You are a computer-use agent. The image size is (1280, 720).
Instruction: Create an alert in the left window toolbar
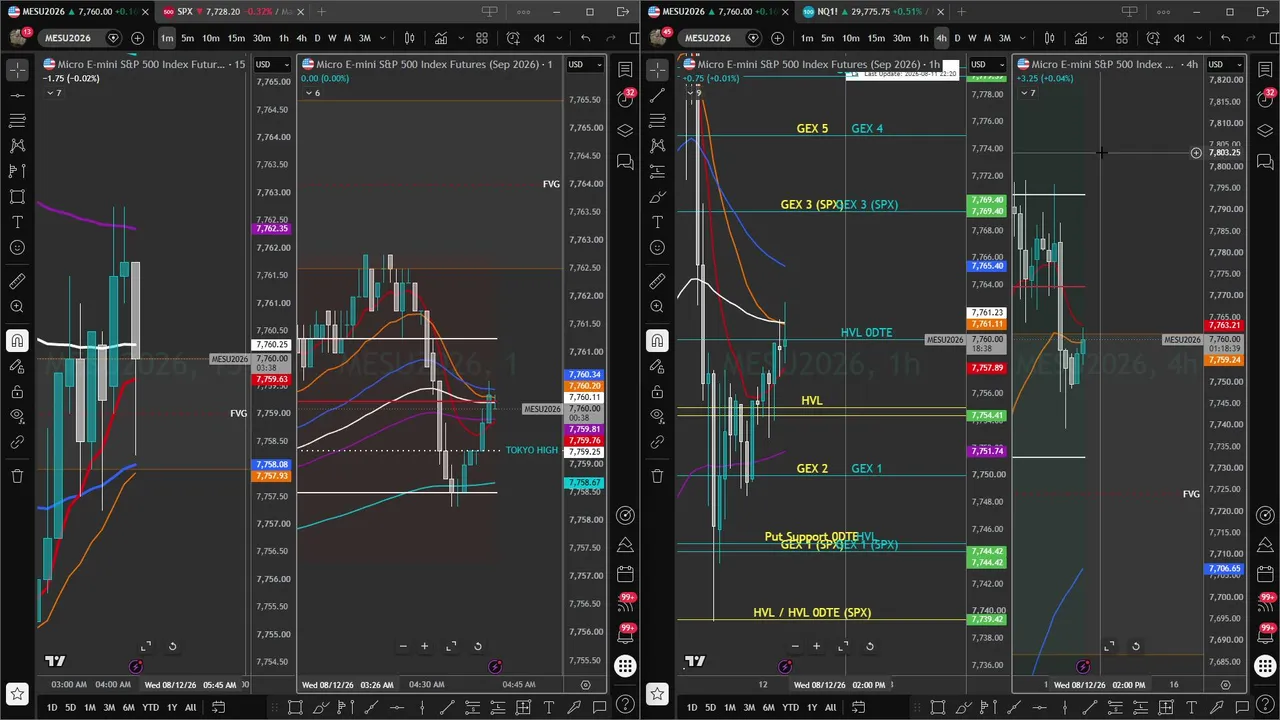(513, 38)
